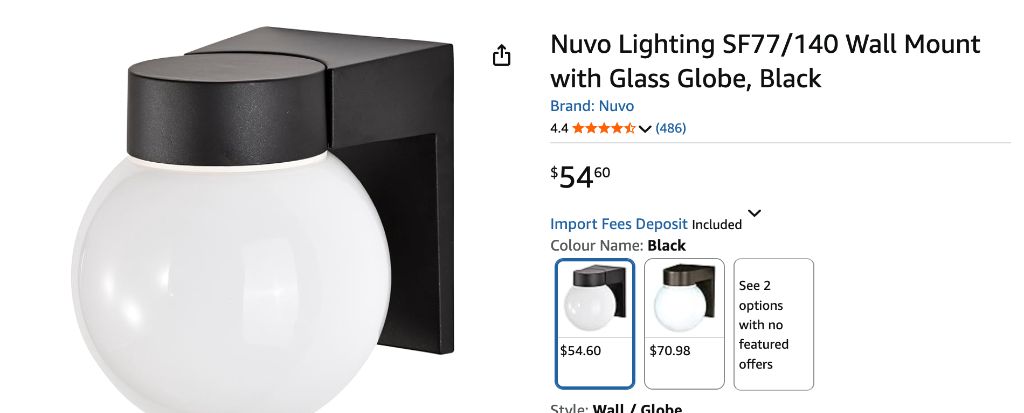Expand the rating breakdown chevron beside the stars
The height and width of the screenshot is (413, 1024).
pyautogui.click(x=645, y=129)
